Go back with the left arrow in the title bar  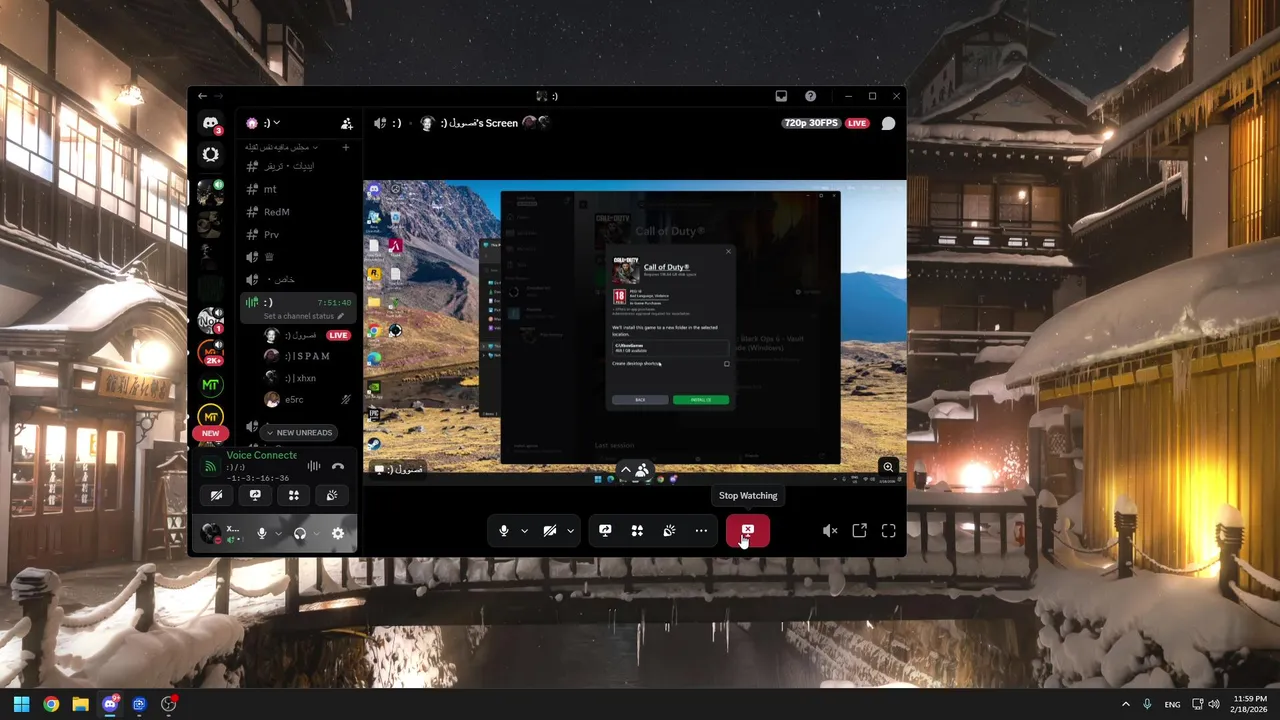[202, 96]
